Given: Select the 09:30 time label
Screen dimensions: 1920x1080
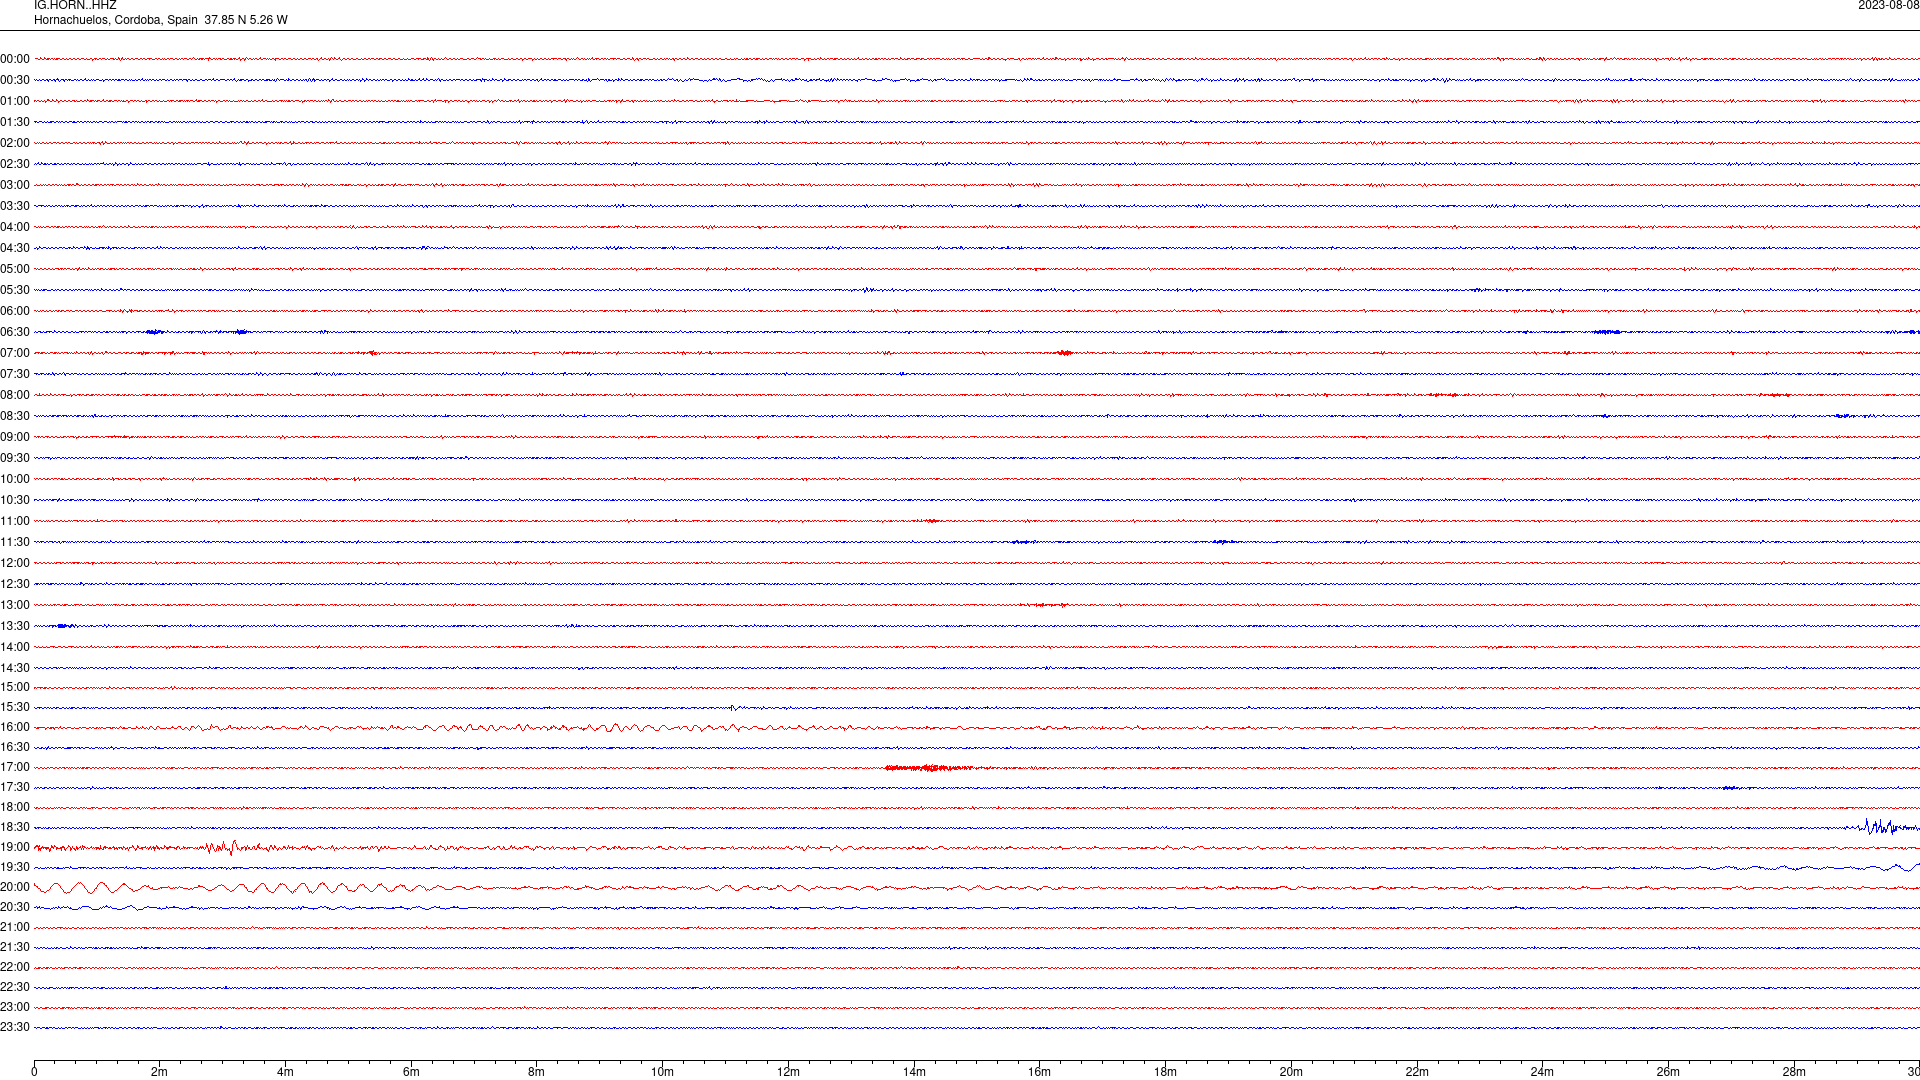Looking at the screenshot, I should click(15, 458).
